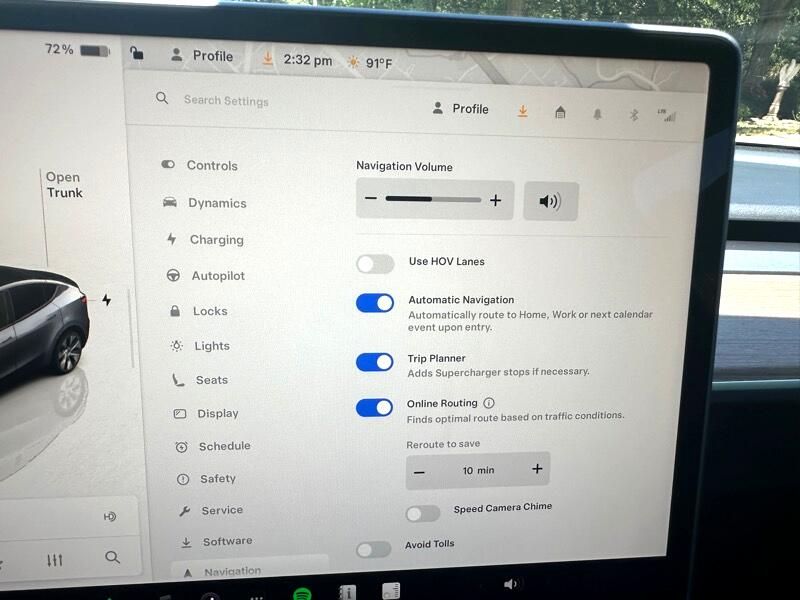Decrease Reroute to save minutes with minus
This screenshot has width=800, height=600.
419,471
